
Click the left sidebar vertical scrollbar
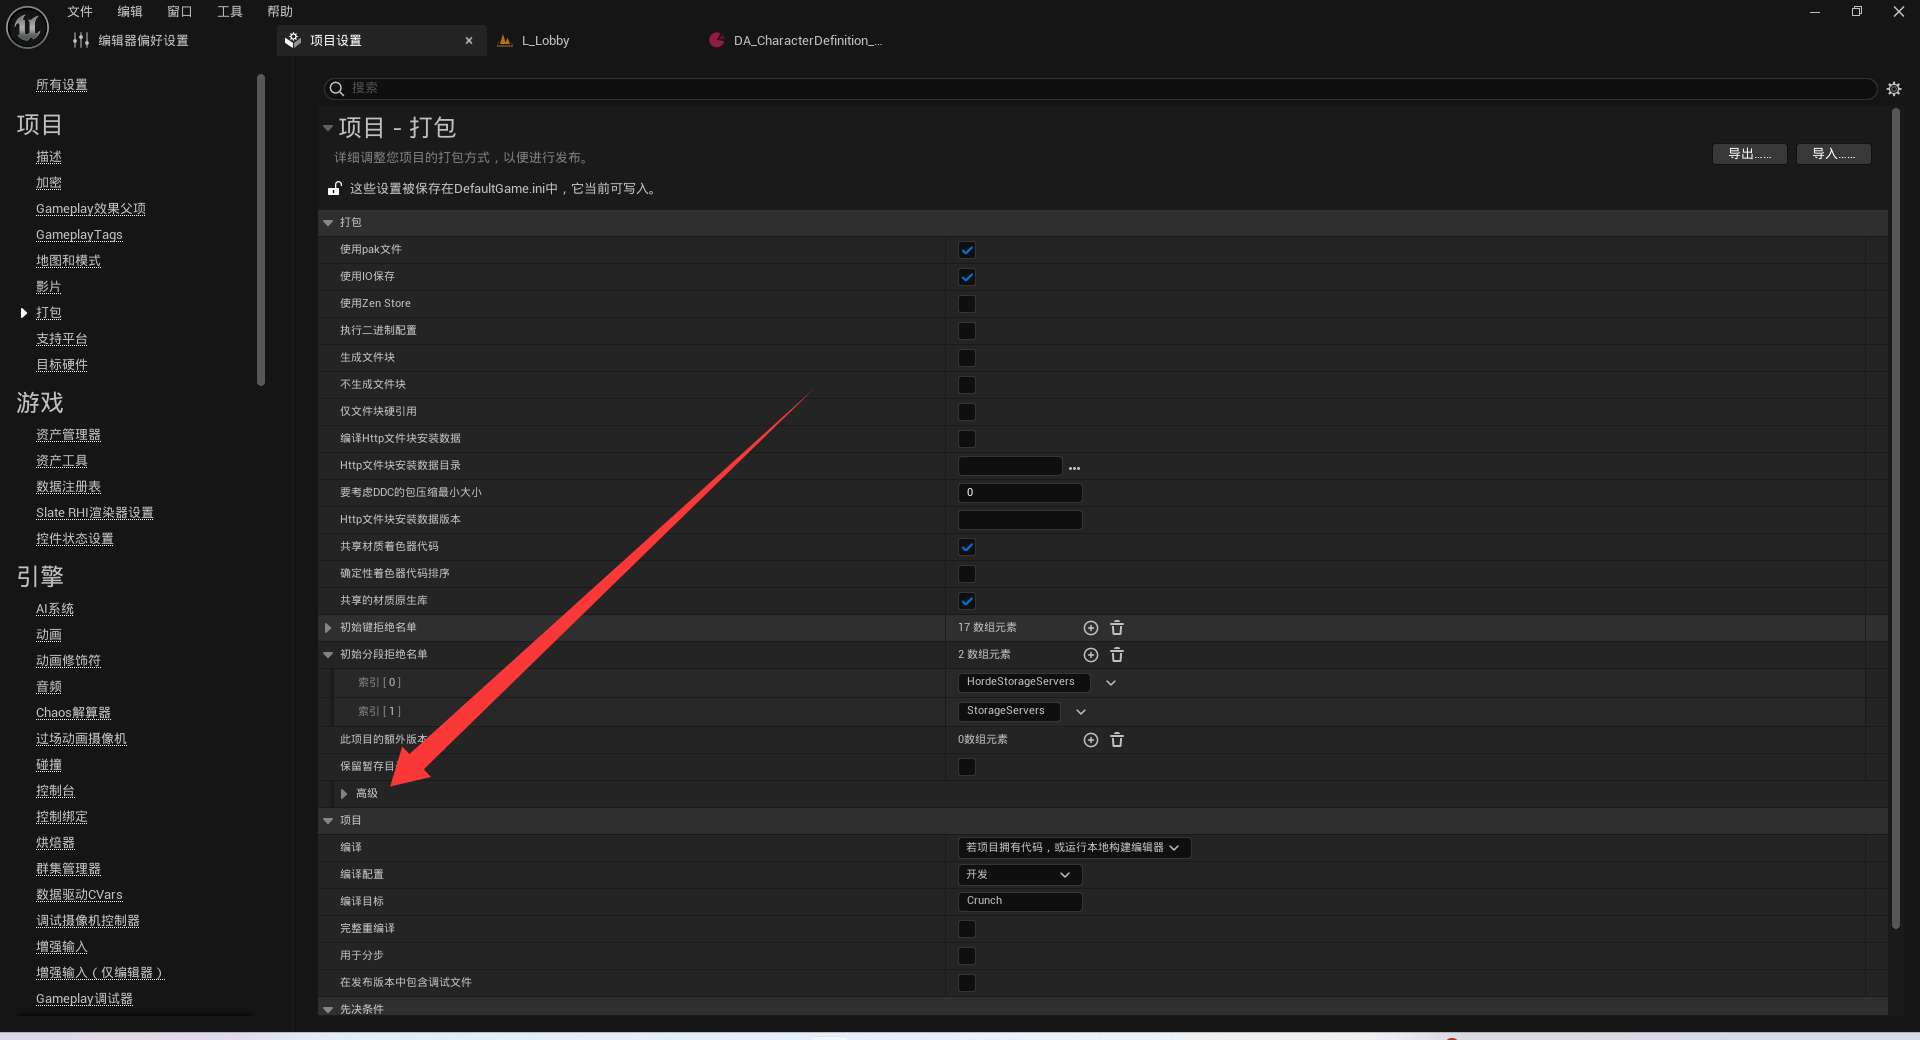pyautogui.click(x=261, y=230)
